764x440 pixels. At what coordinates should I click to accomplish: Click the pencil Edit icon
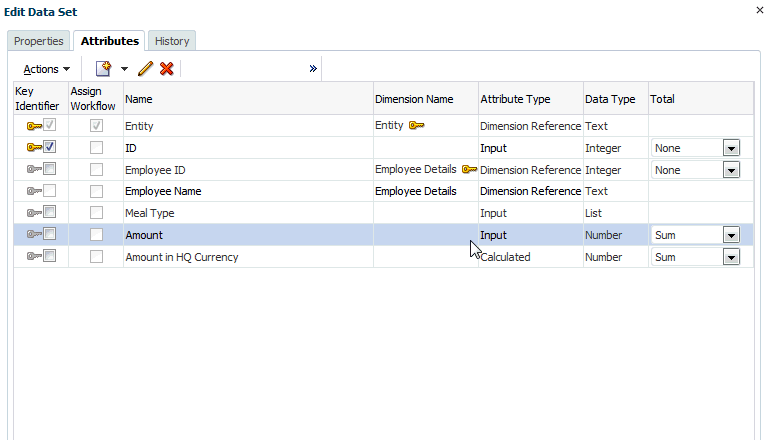145,69
